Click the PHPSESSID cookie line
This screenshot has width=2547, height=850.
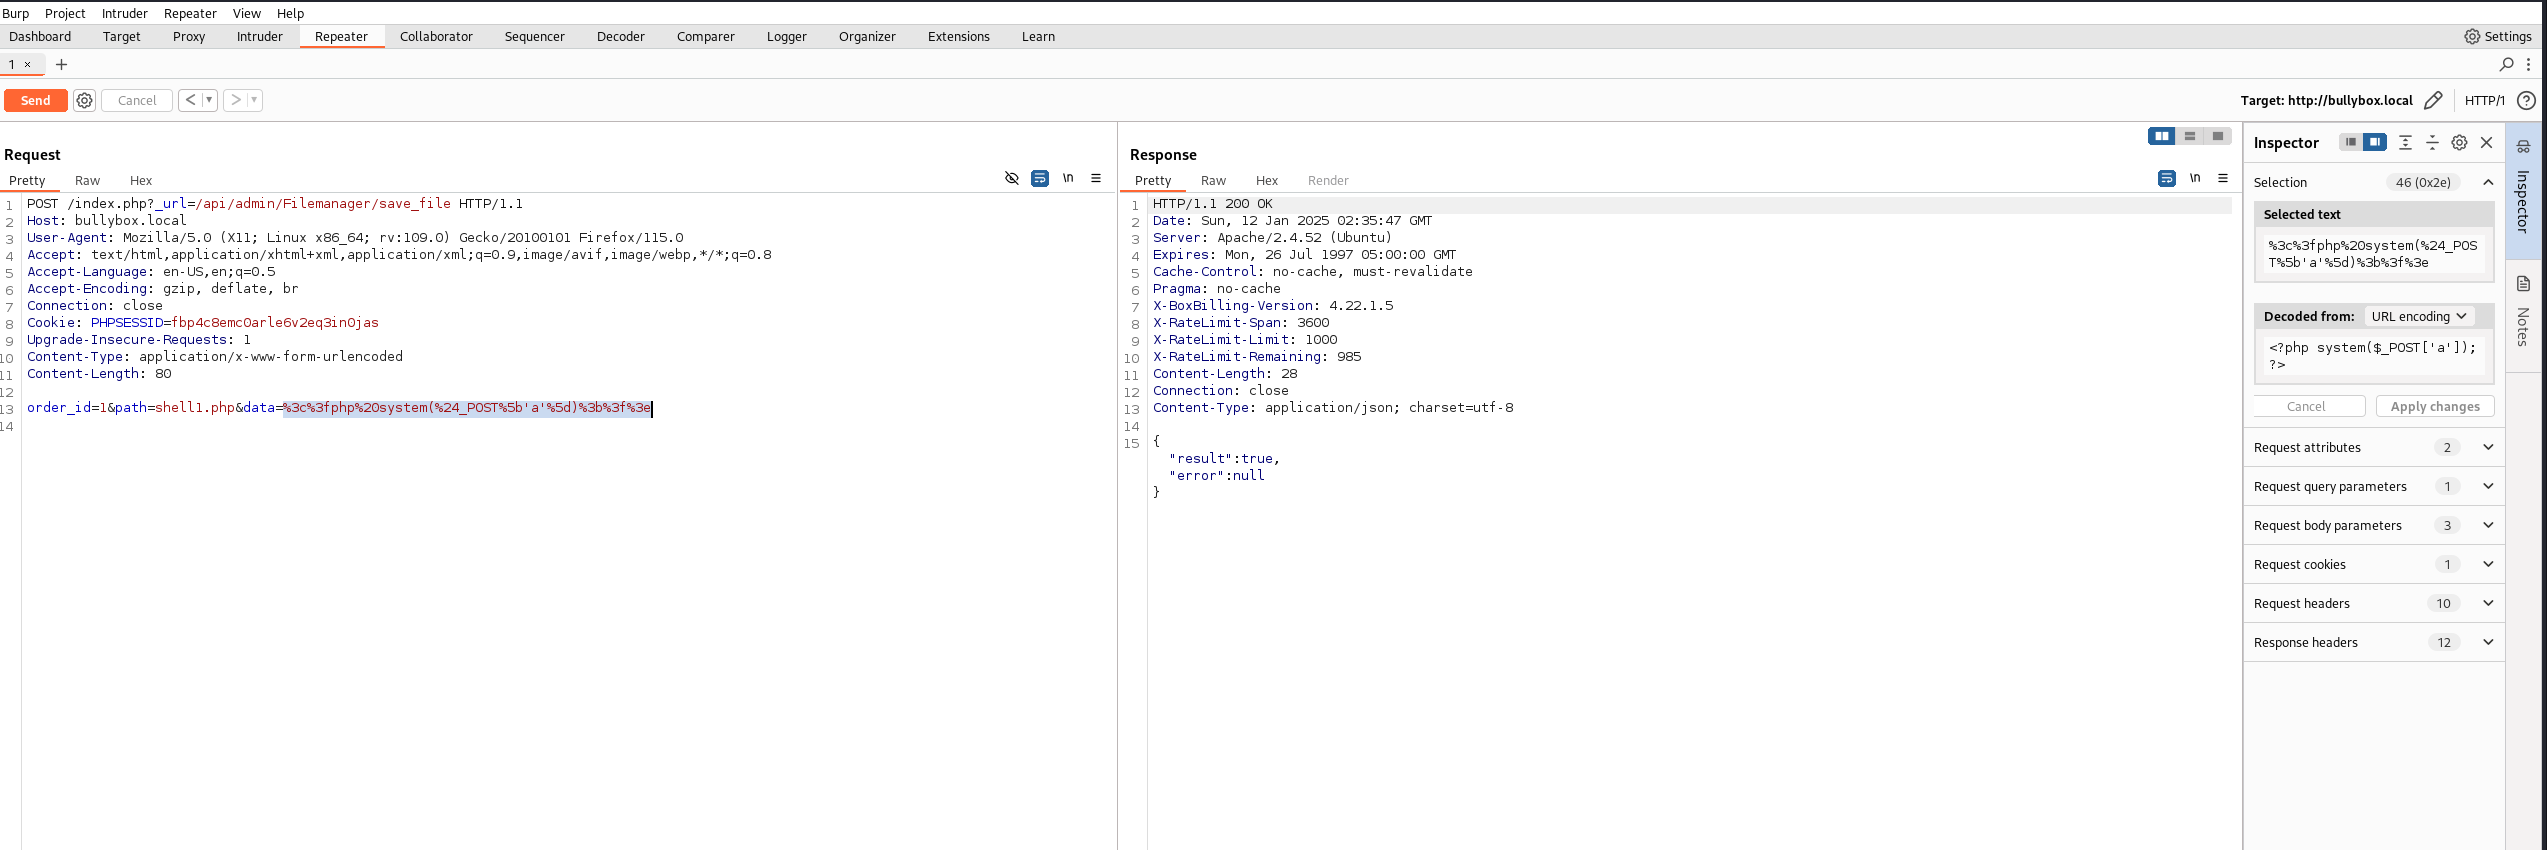(x=203, y=322)
